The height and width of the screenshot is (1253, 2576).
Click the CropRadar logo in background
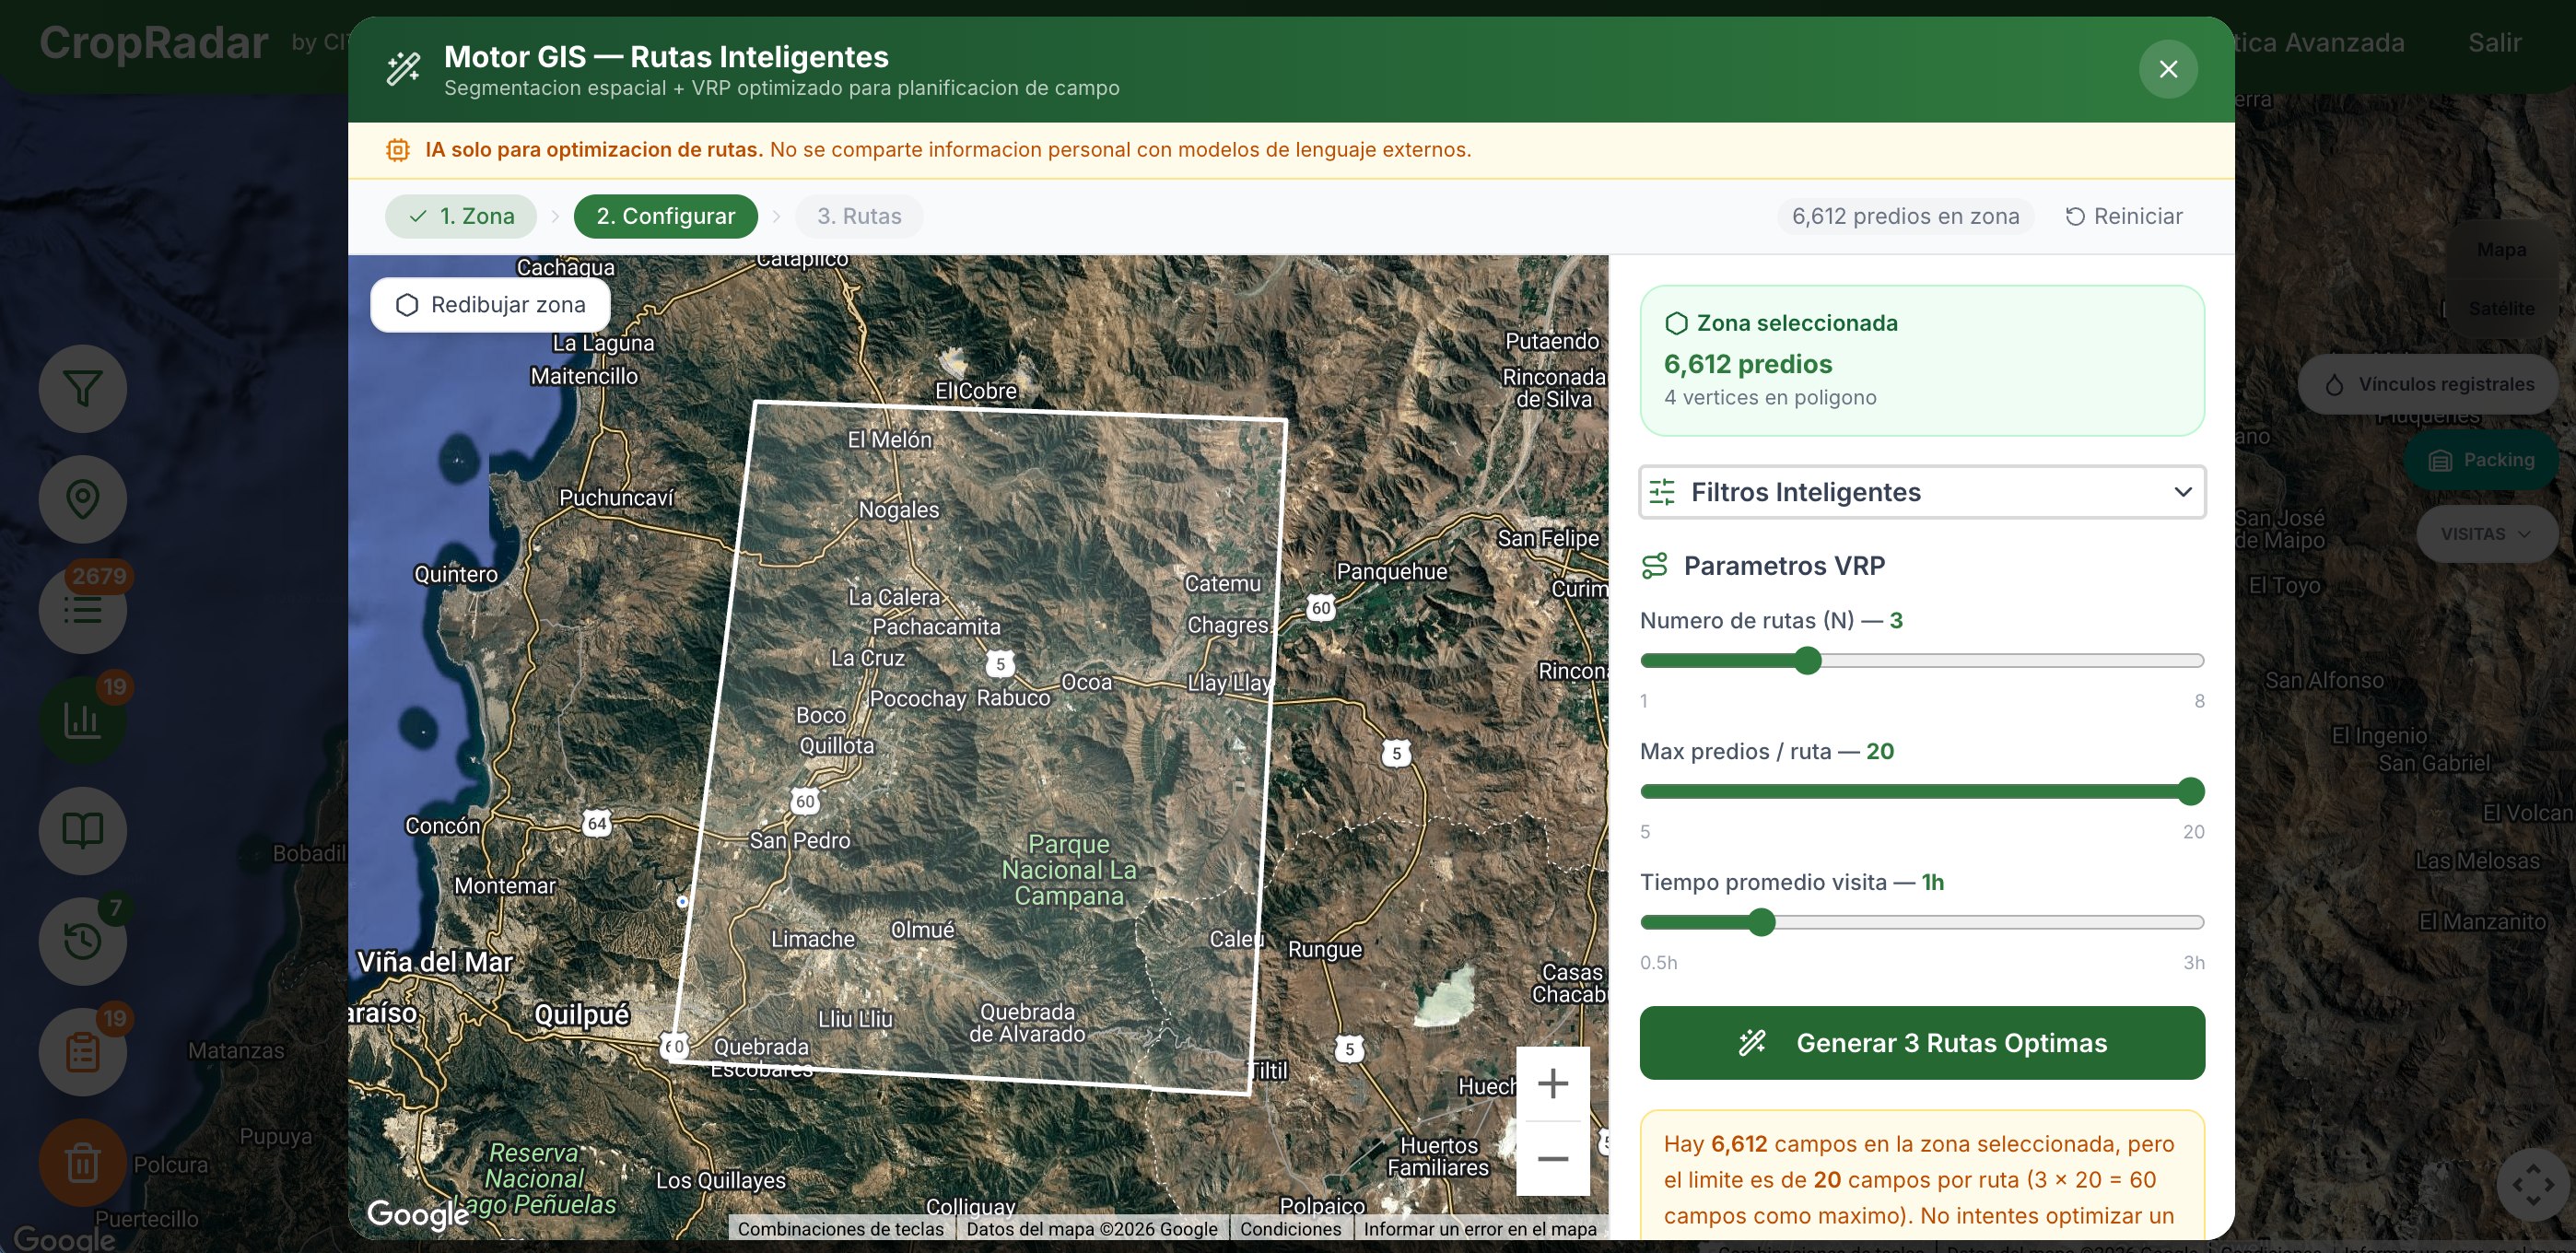pyautogui.click(x=153, y=43)
